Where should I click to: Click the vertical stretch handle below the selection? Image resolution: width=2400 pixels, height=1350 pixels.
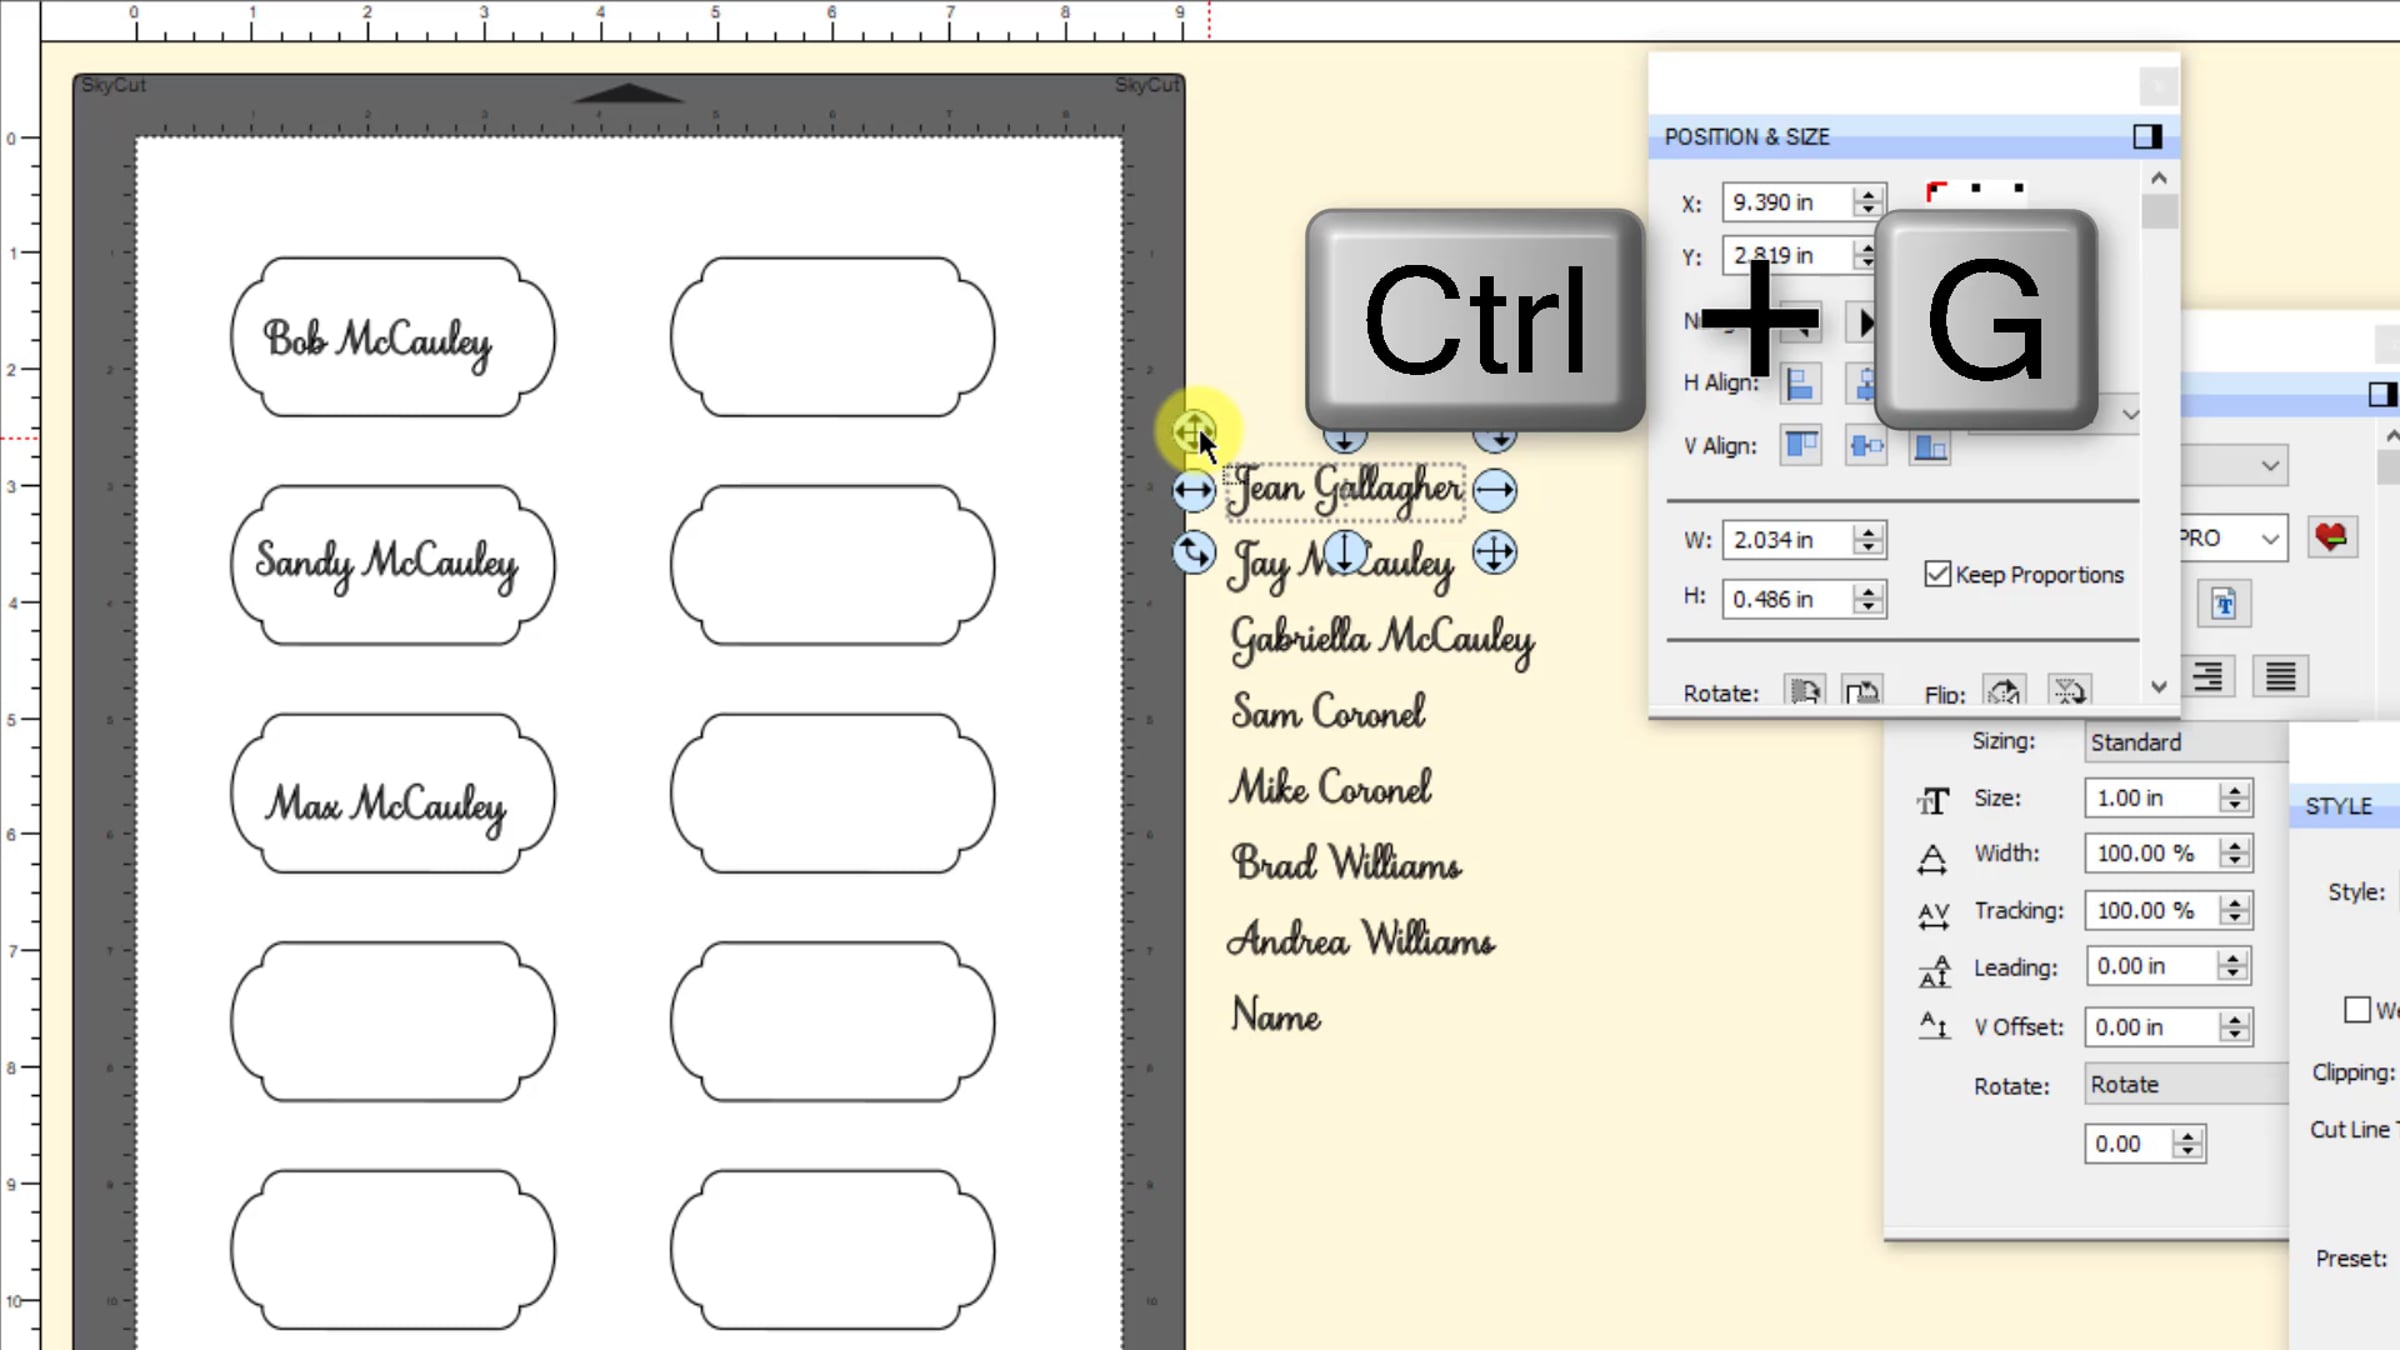click(1345, 552)
